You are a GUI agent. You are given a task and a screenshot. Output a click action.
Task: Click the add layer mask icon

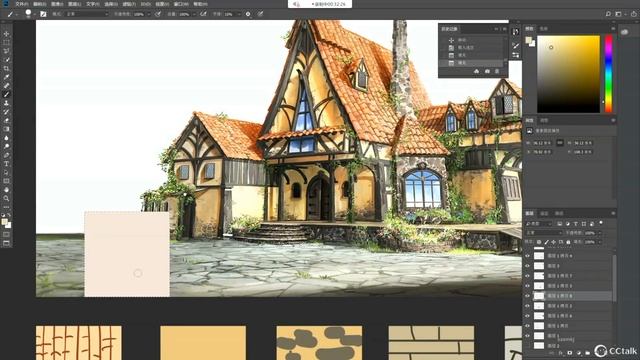pos(570,353)
